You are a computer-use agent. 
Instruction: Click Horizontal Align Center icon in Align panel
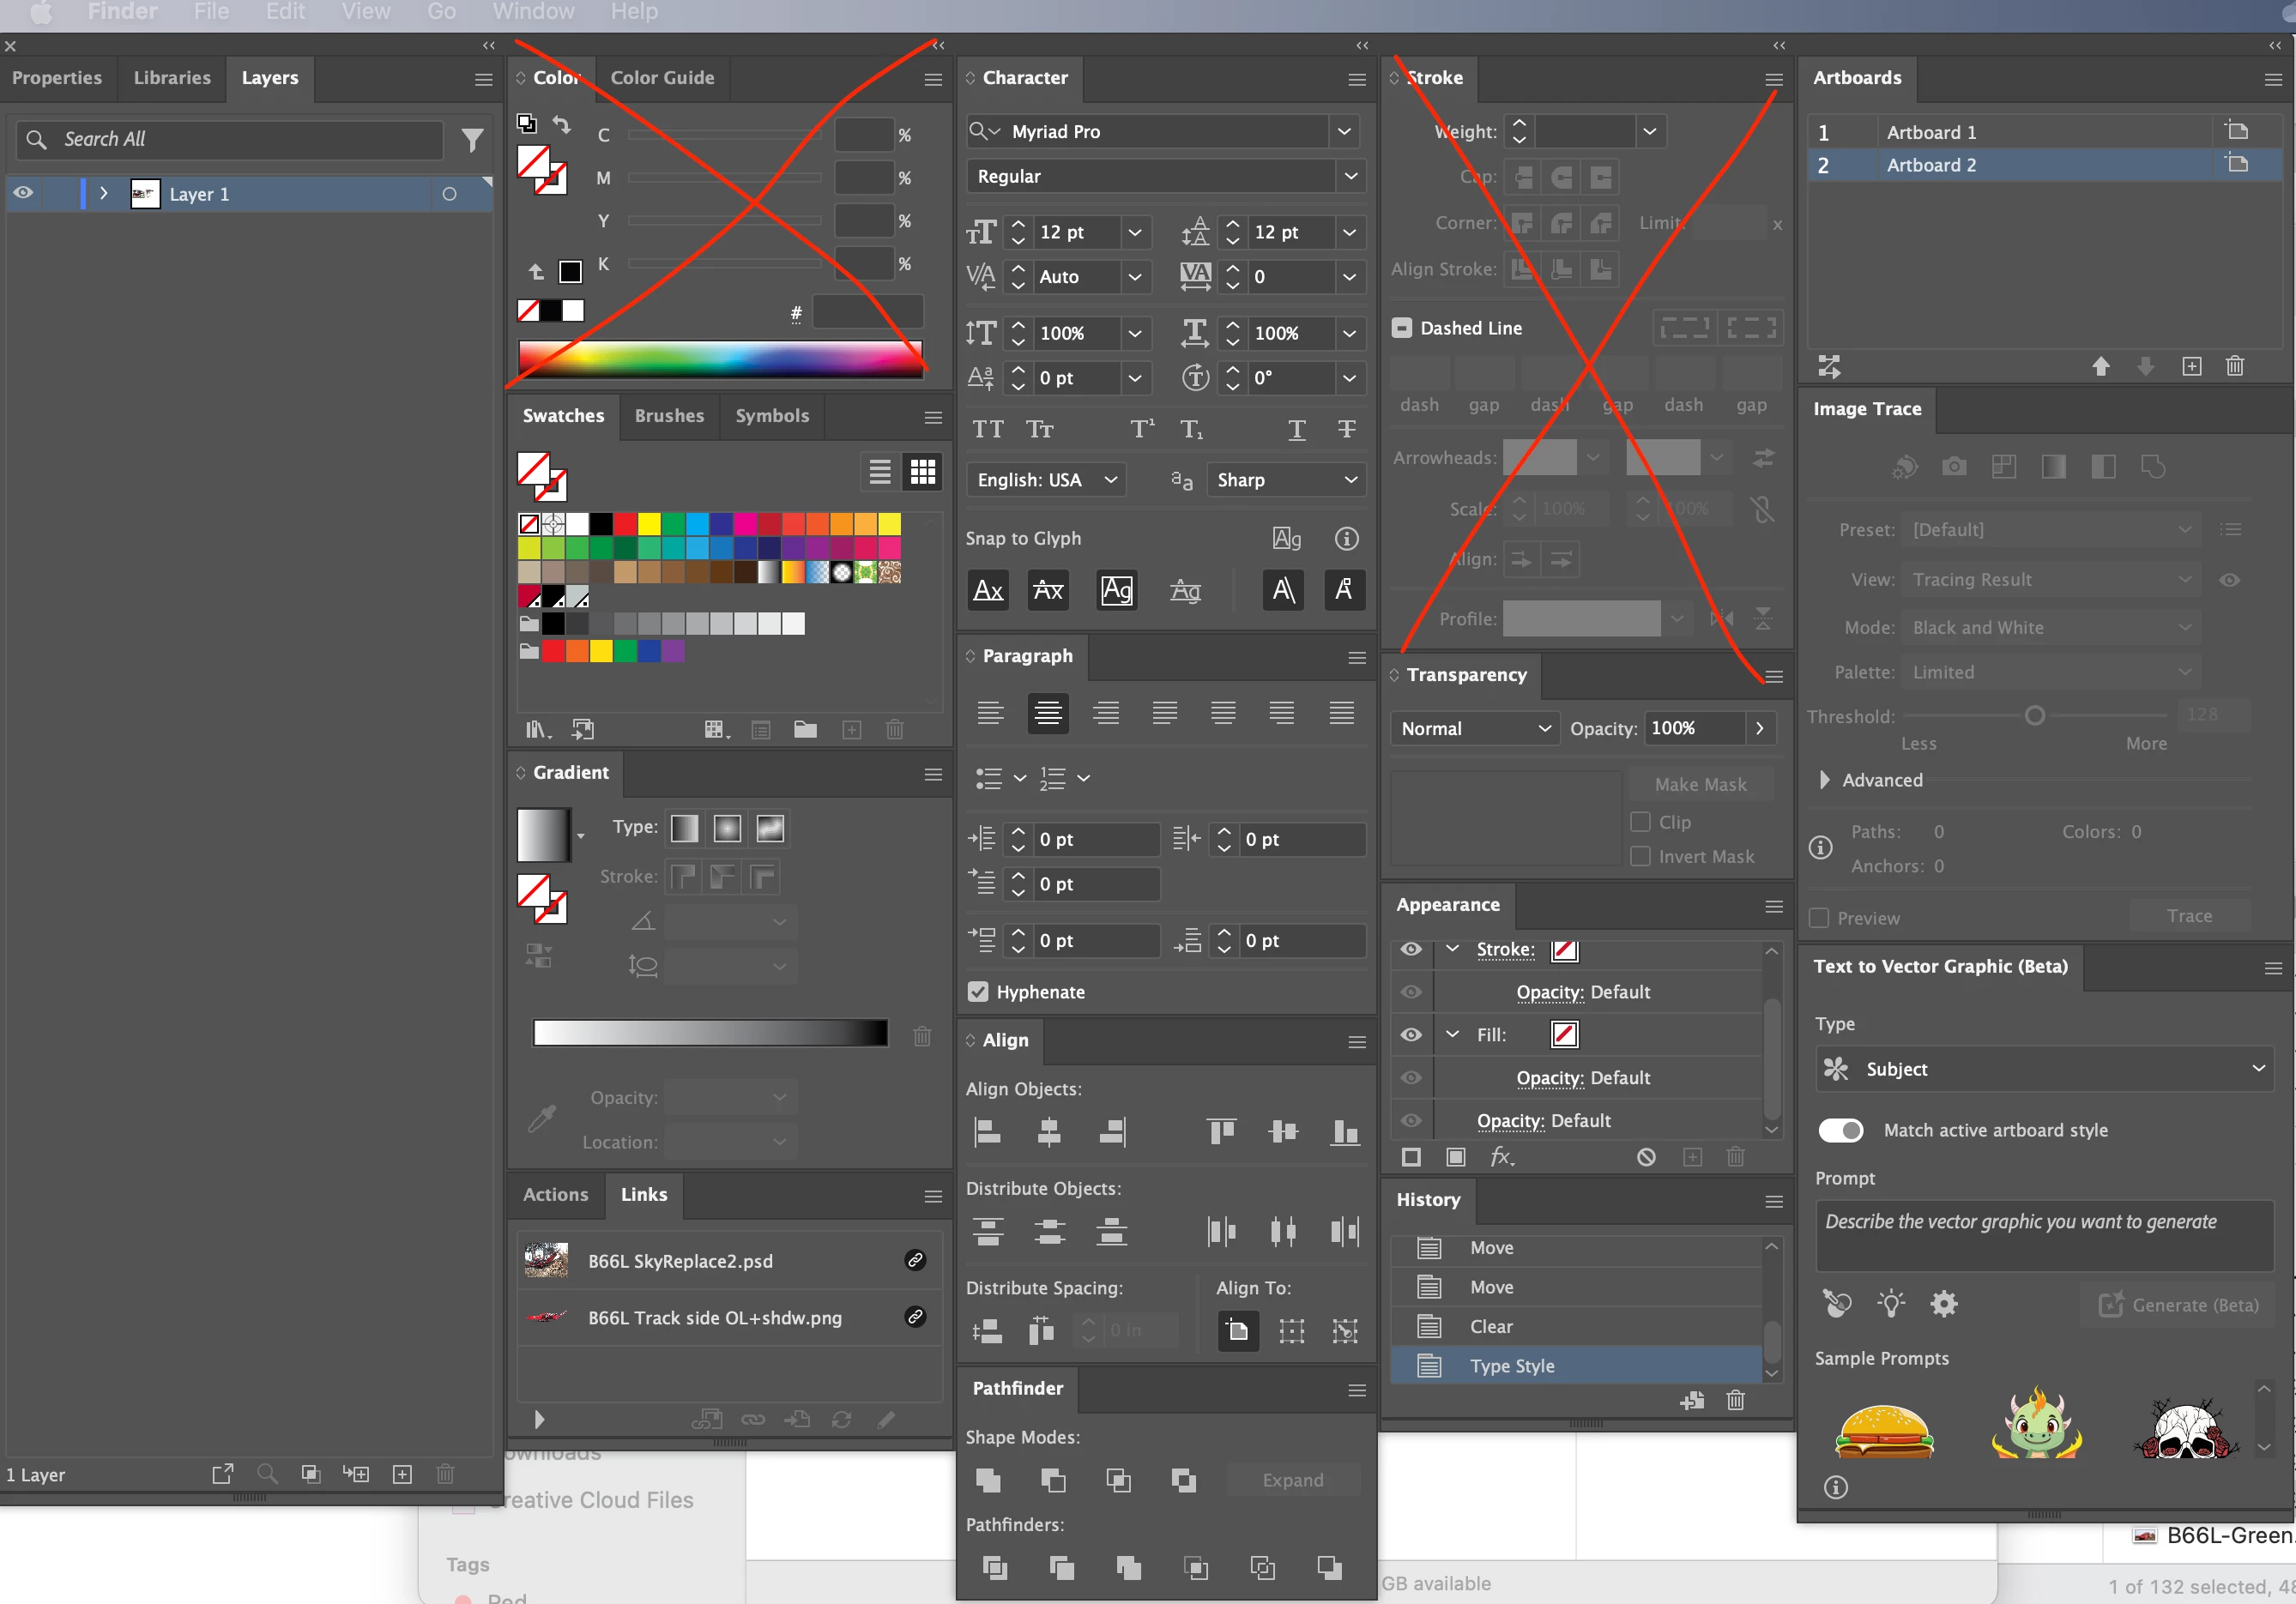1049,1132
